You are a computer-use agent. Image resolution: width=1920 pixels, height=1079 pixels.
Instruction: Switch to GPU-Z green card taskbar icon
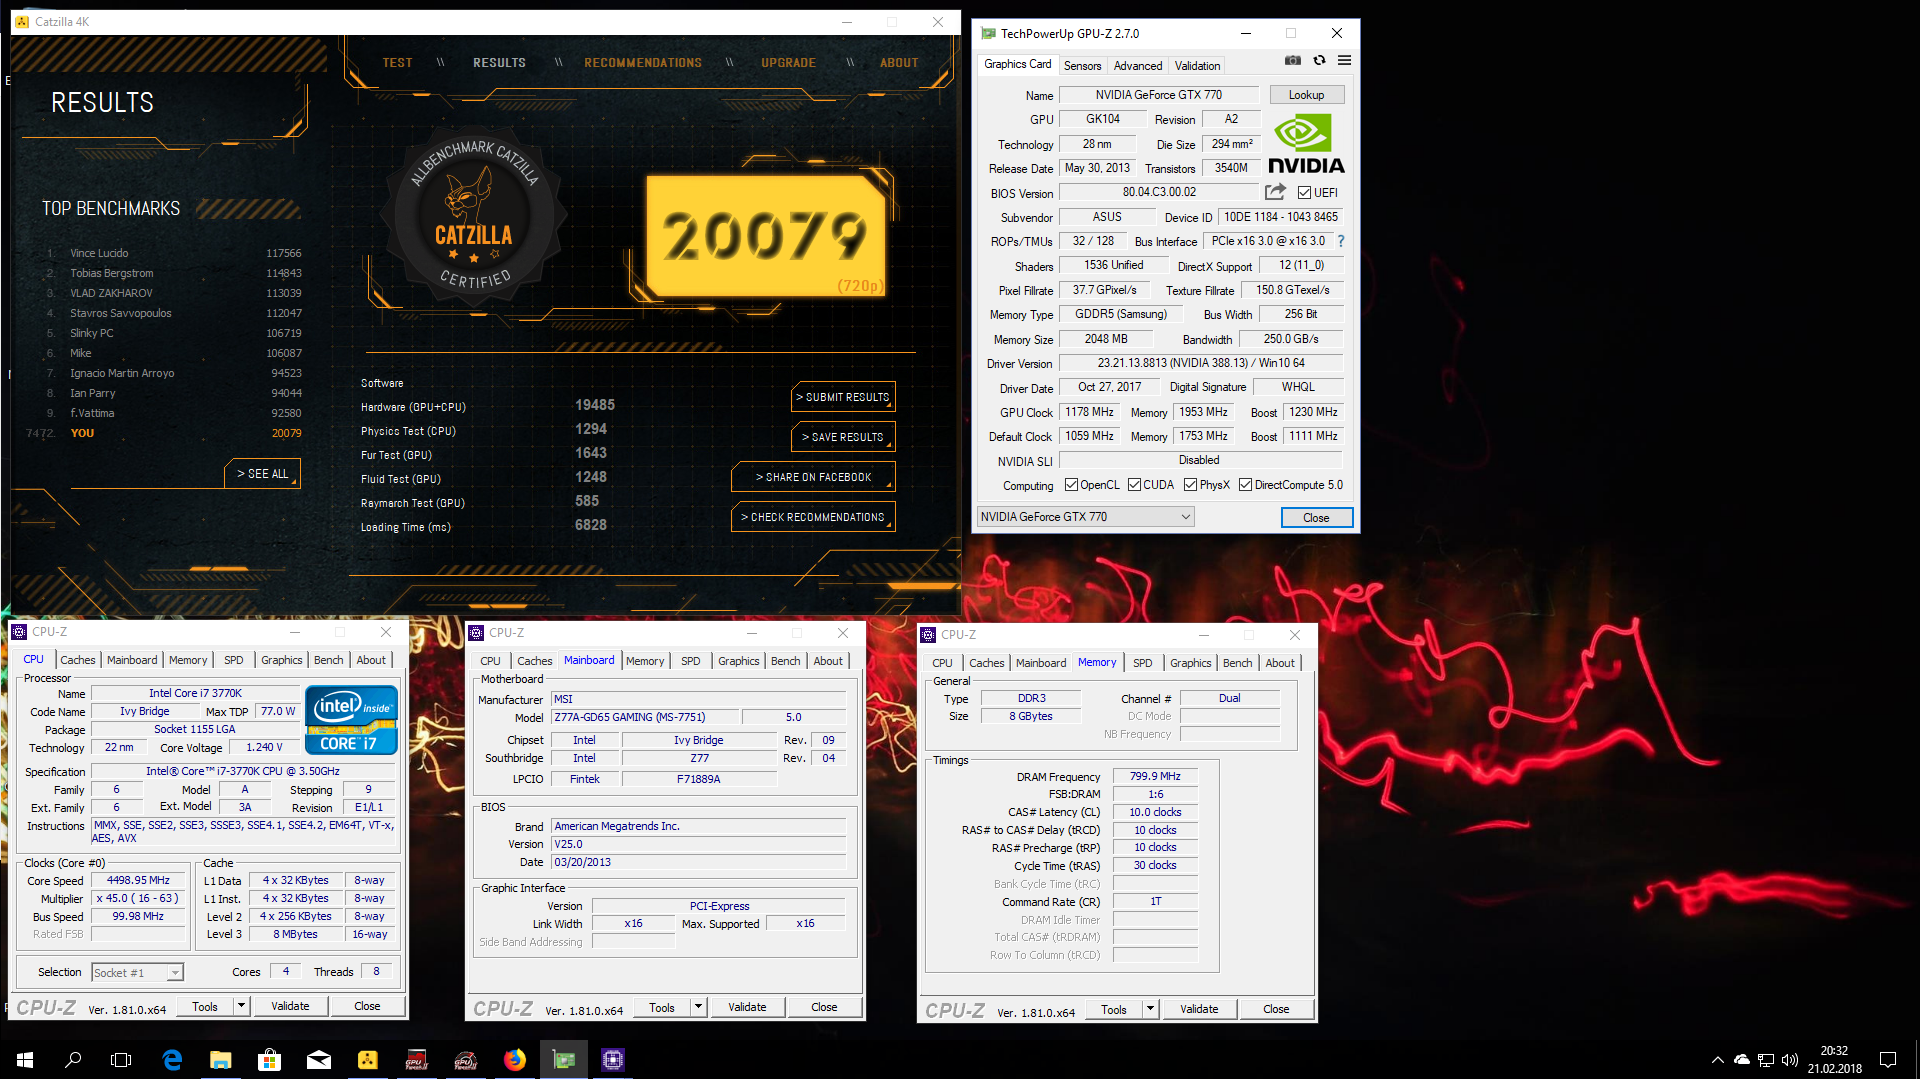tap(564, 1060)
